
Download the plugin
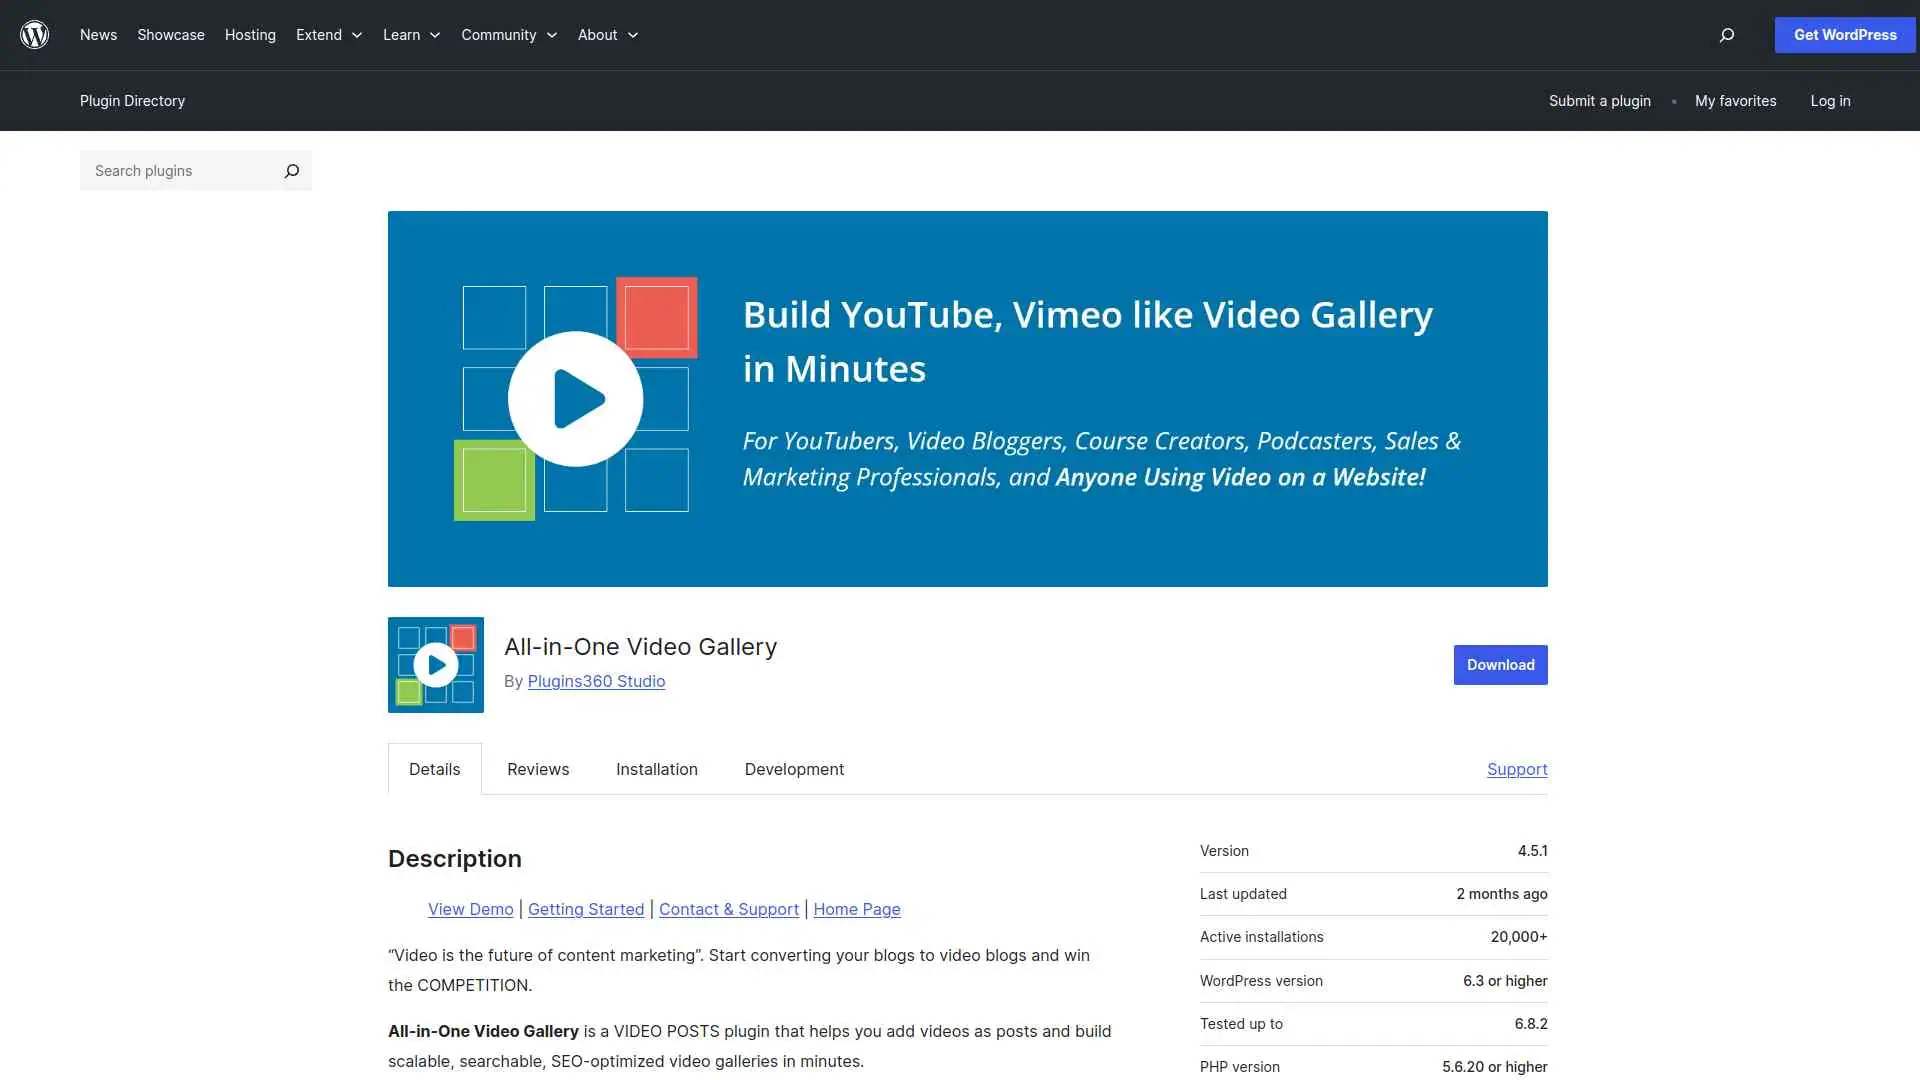pyautogui.click(x=1499, y=664)
